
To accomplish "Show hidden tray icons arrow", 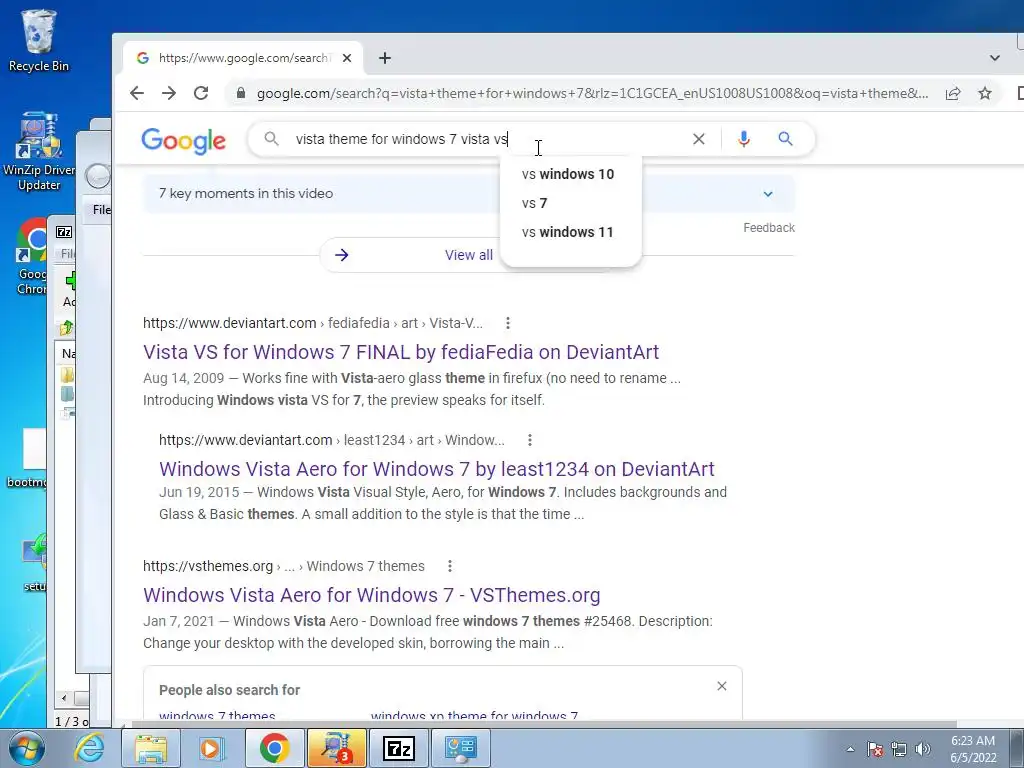I will coord(850,749).
